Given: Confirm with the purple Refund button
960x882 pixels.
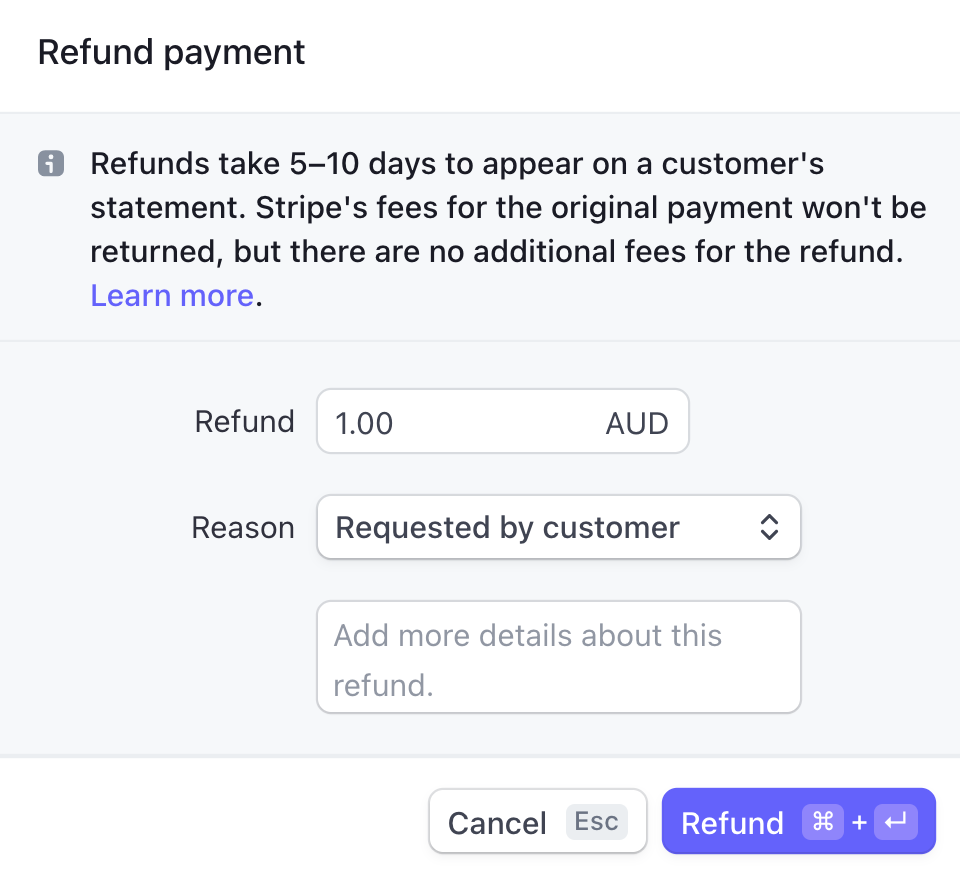Looking at the screenshot, I should pos(733,823).
